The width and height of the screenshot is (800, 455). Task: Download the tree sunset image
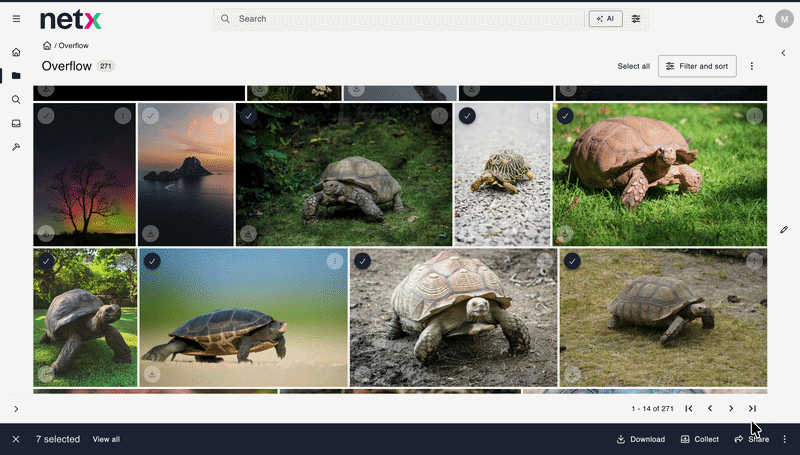tap(46, 234)
